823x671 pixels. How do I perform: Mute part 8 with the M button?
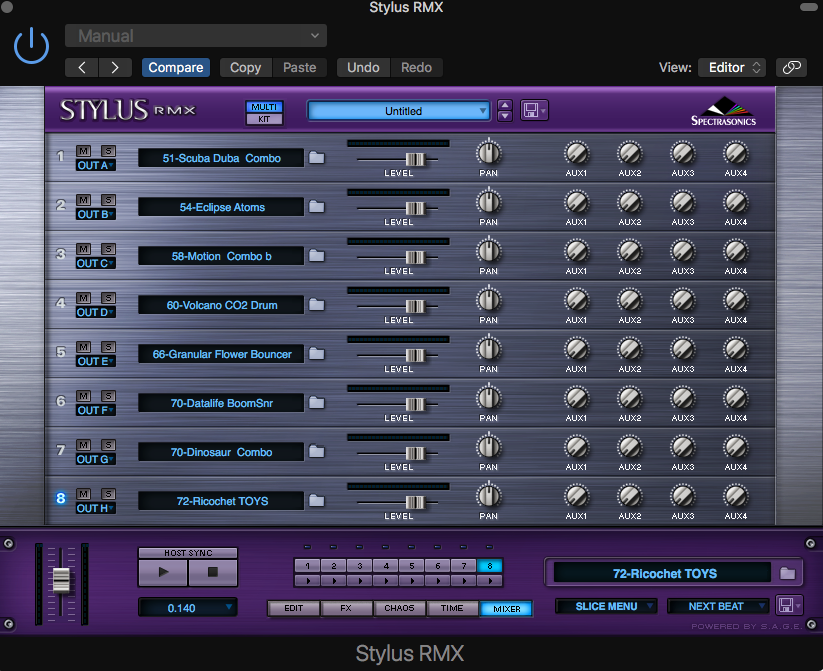pyautogui.click(x=83, y=494)
